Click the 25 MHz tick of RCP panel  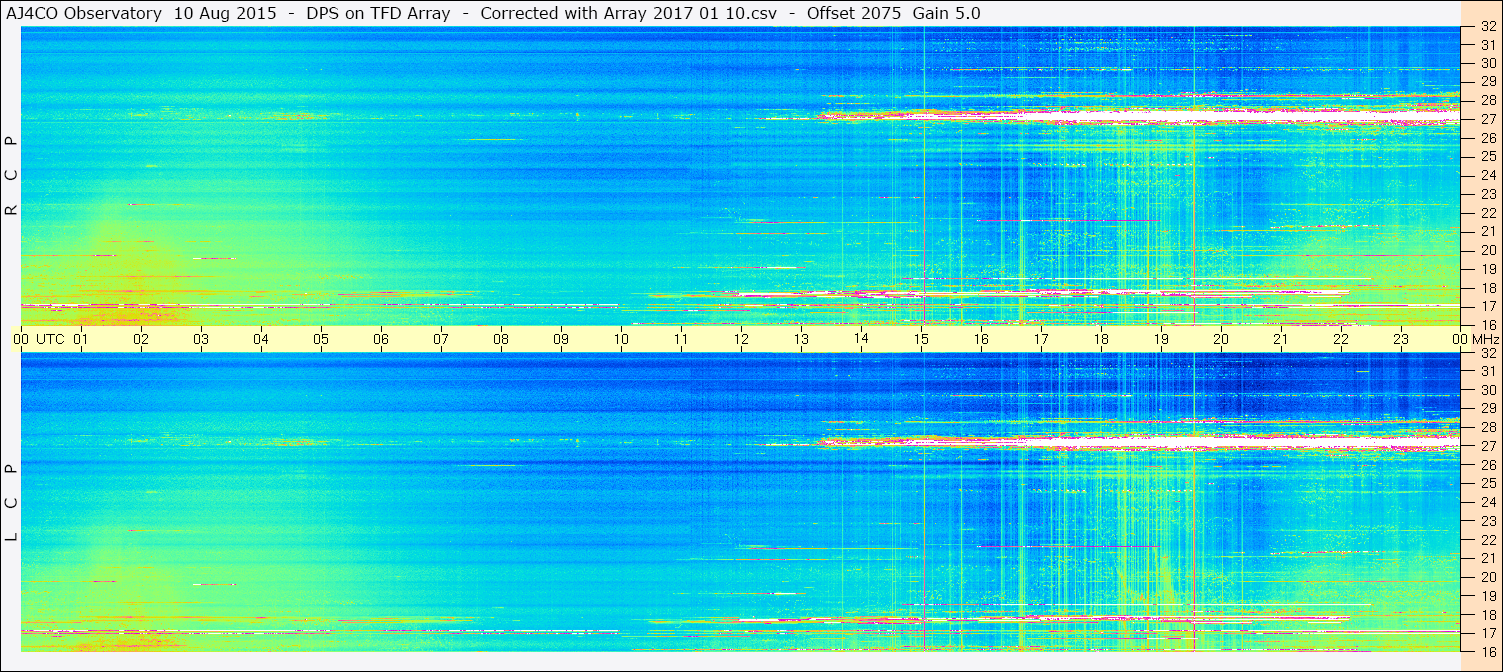click(1487, 156)
